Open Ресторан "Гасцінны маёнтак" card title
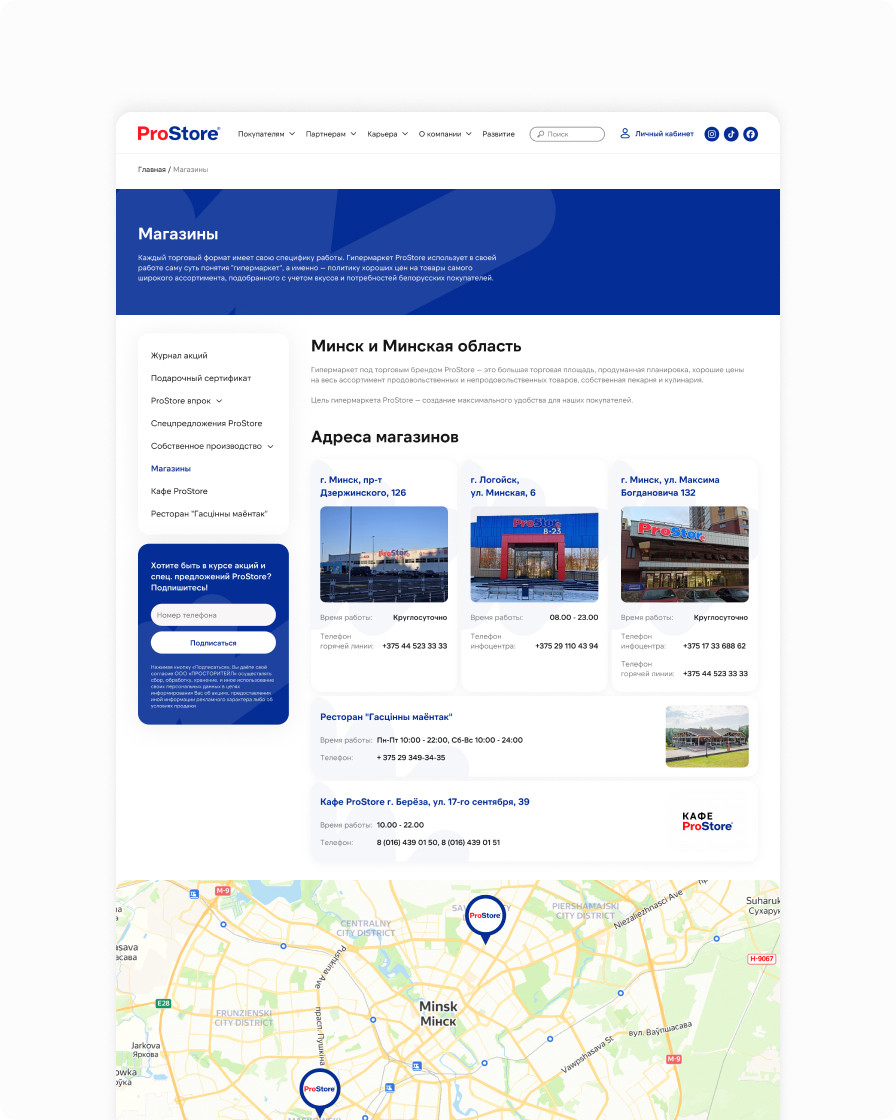The height and width of the screenshot is (1120, 896). click(x=386, y=717)
